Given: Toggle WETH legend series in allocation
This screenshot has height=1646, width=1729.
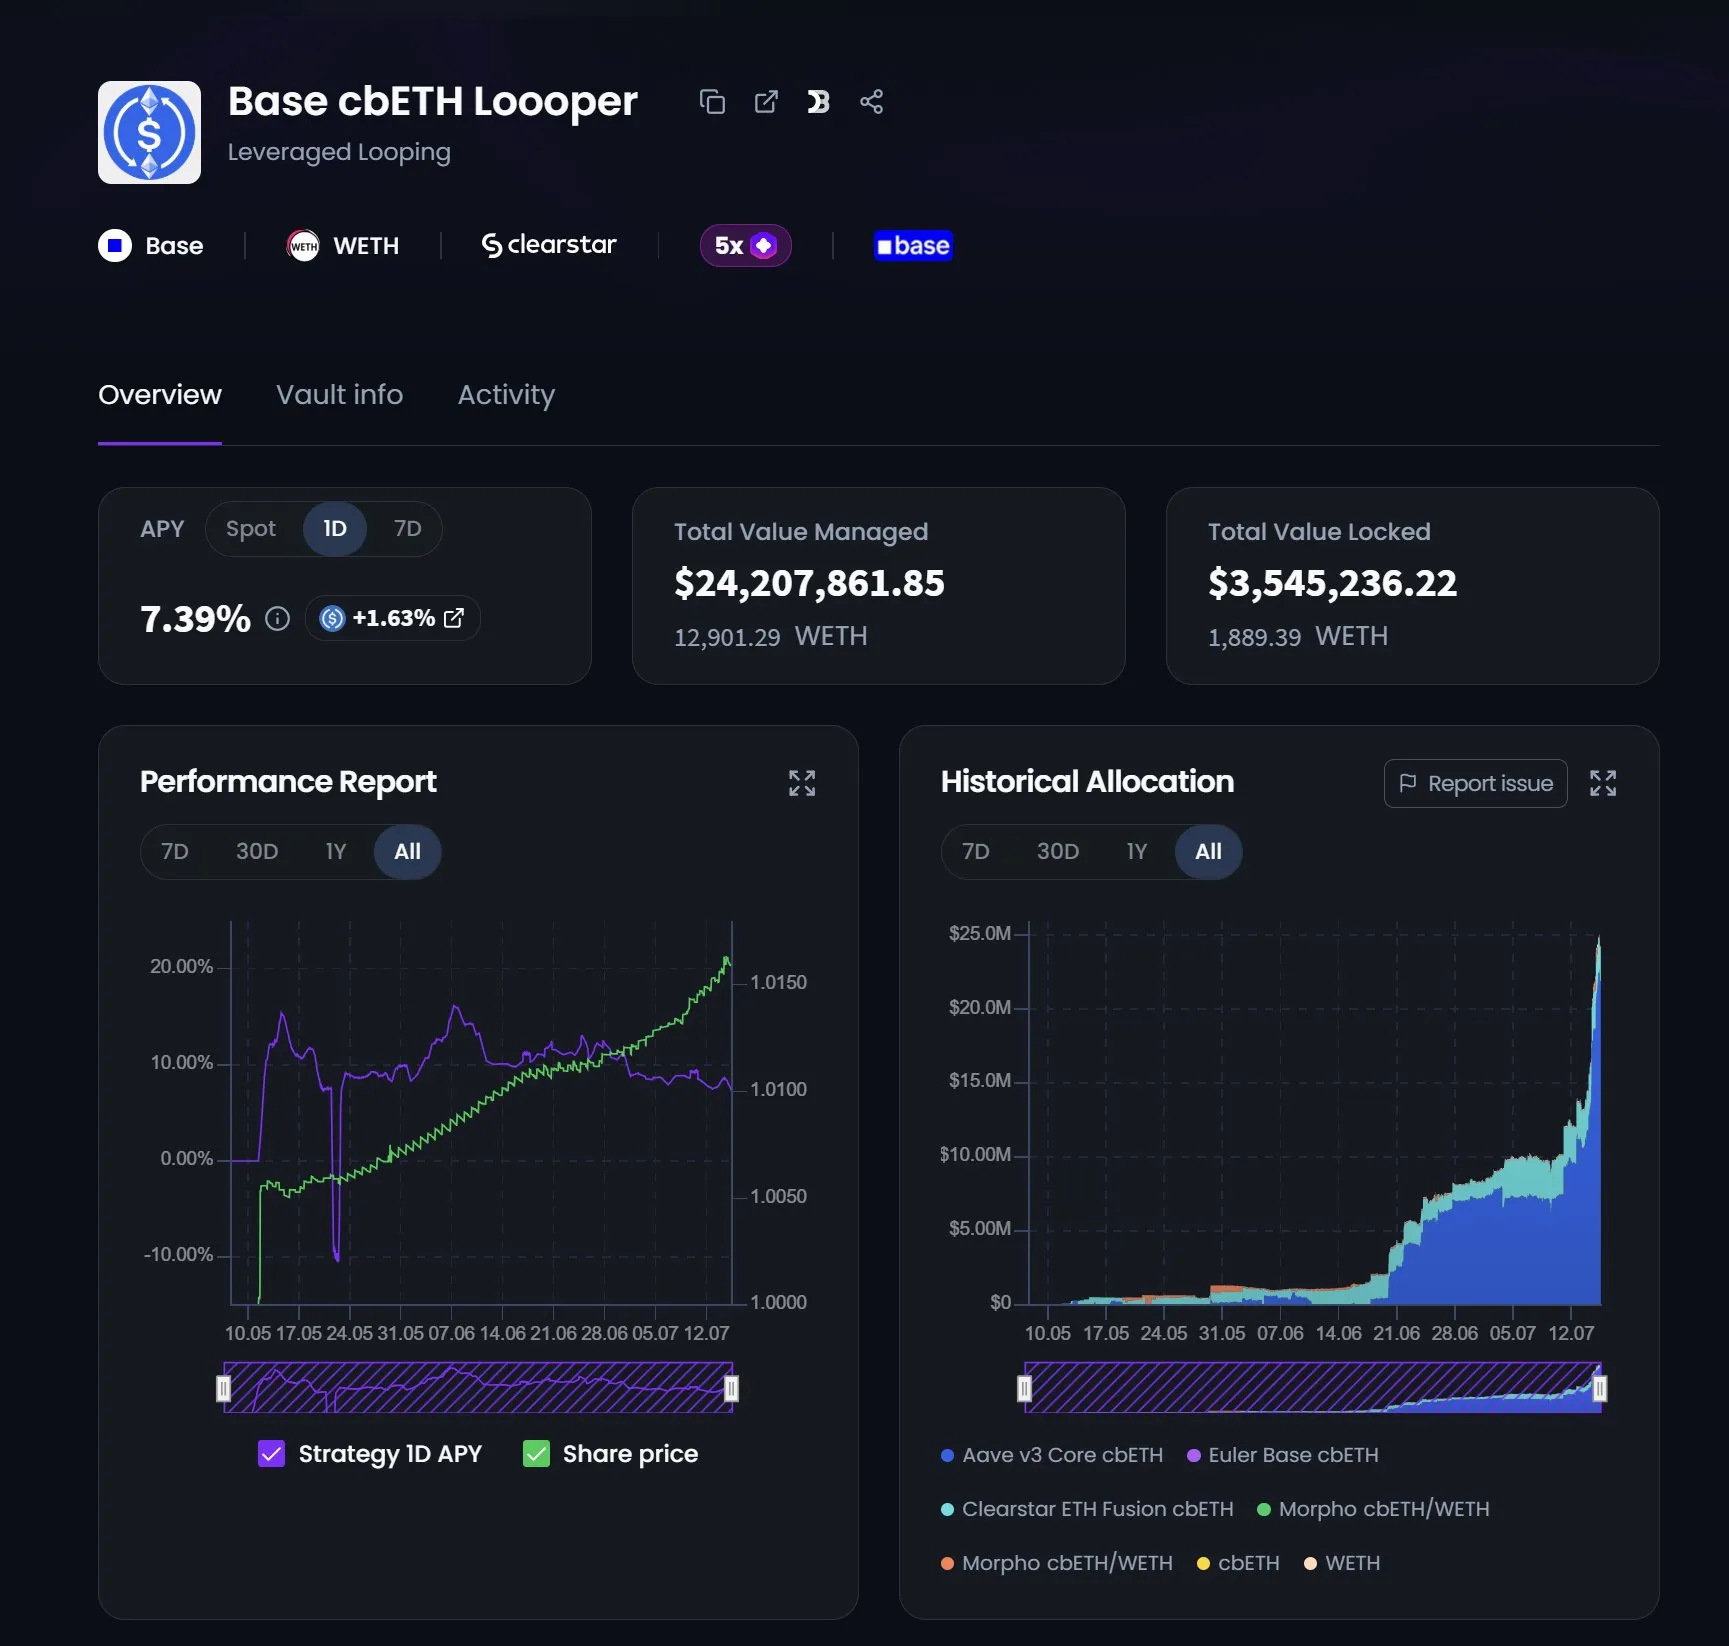Looking at the screenshot, I should tap(1342, 1563).
